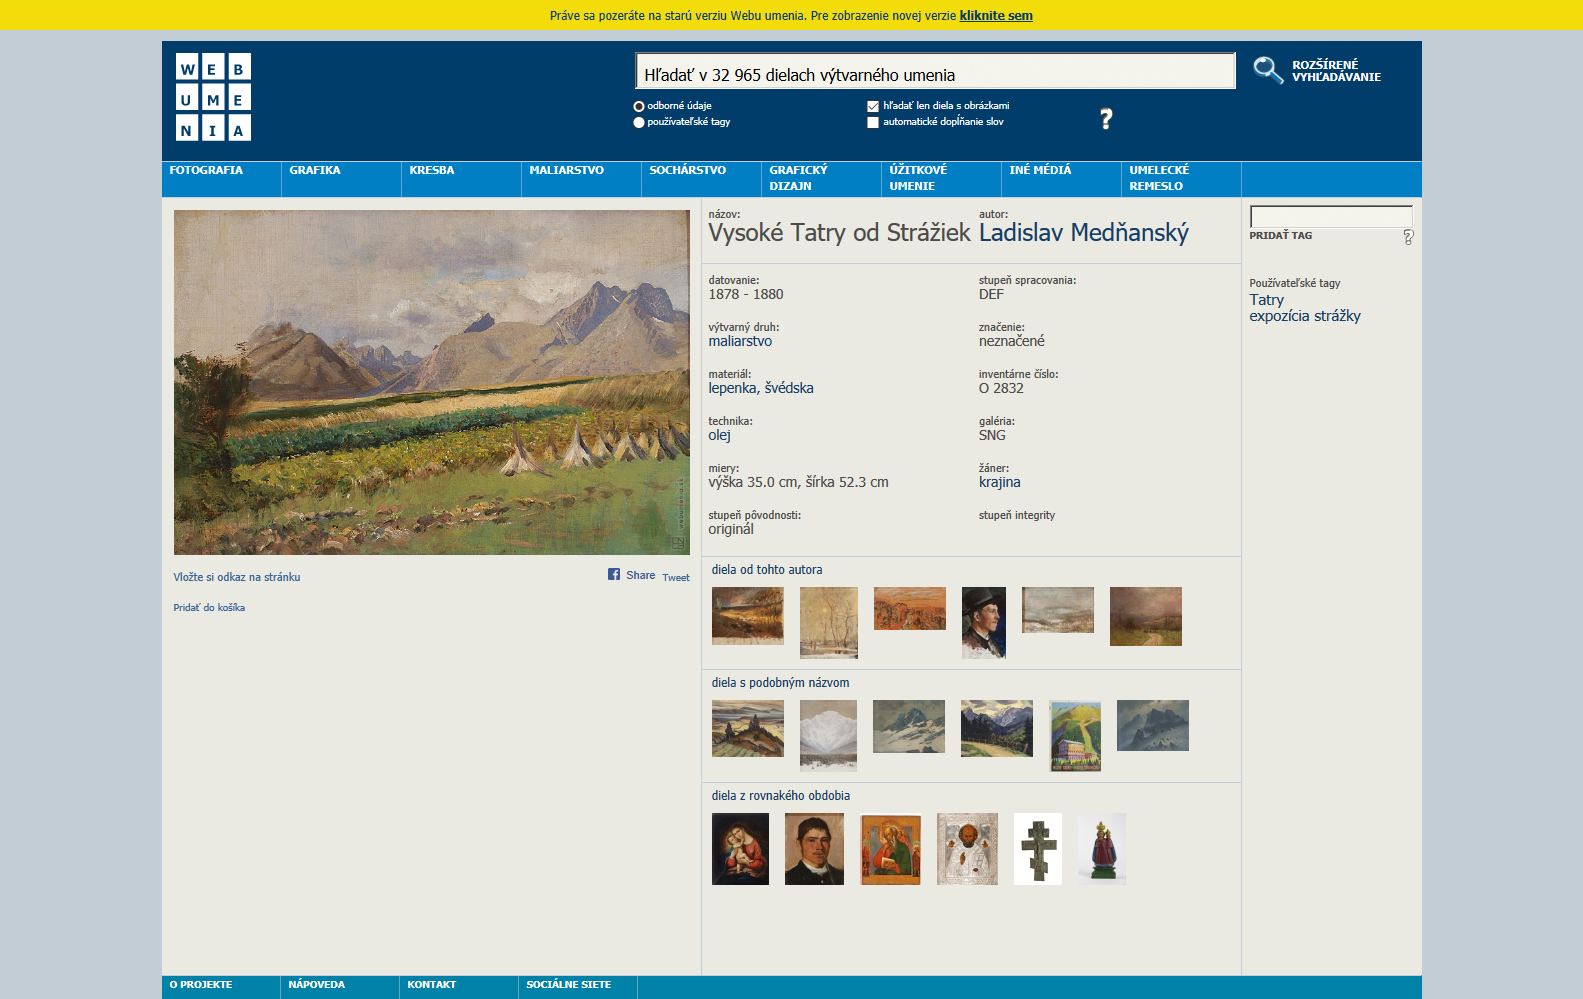The width and height of the screenshot is (1583, 999).
Task: Open the metal cross thumbnail
Action: coord(1038,849)
